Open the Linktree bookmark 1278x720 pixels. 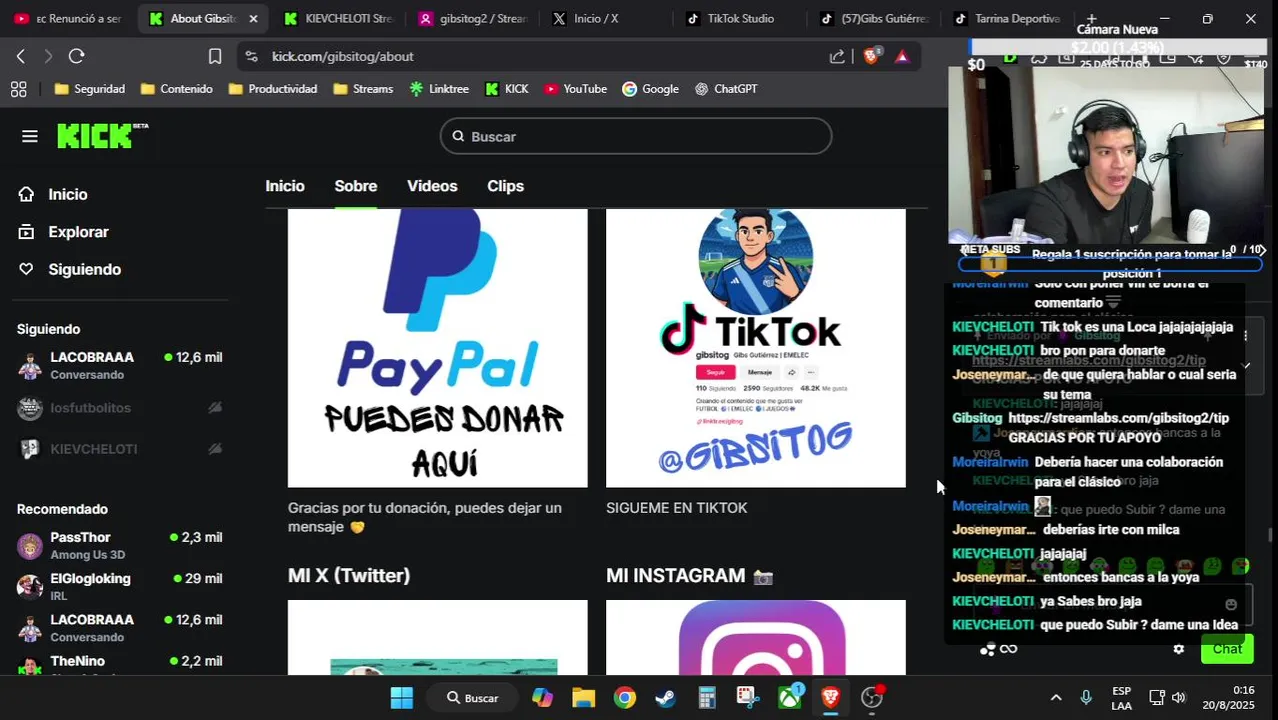click(439, 89)
